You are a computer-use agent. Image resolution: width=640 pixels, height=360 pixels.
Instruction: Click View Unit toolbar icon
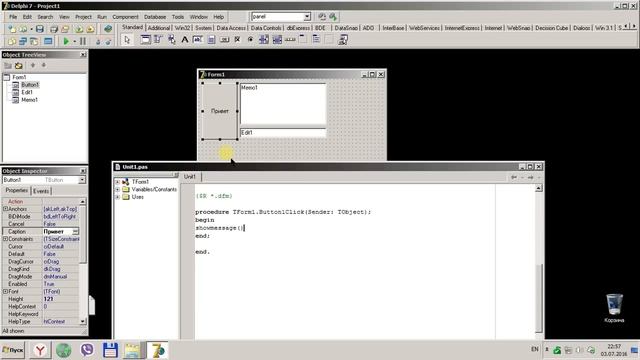click(x=12, y=41)
